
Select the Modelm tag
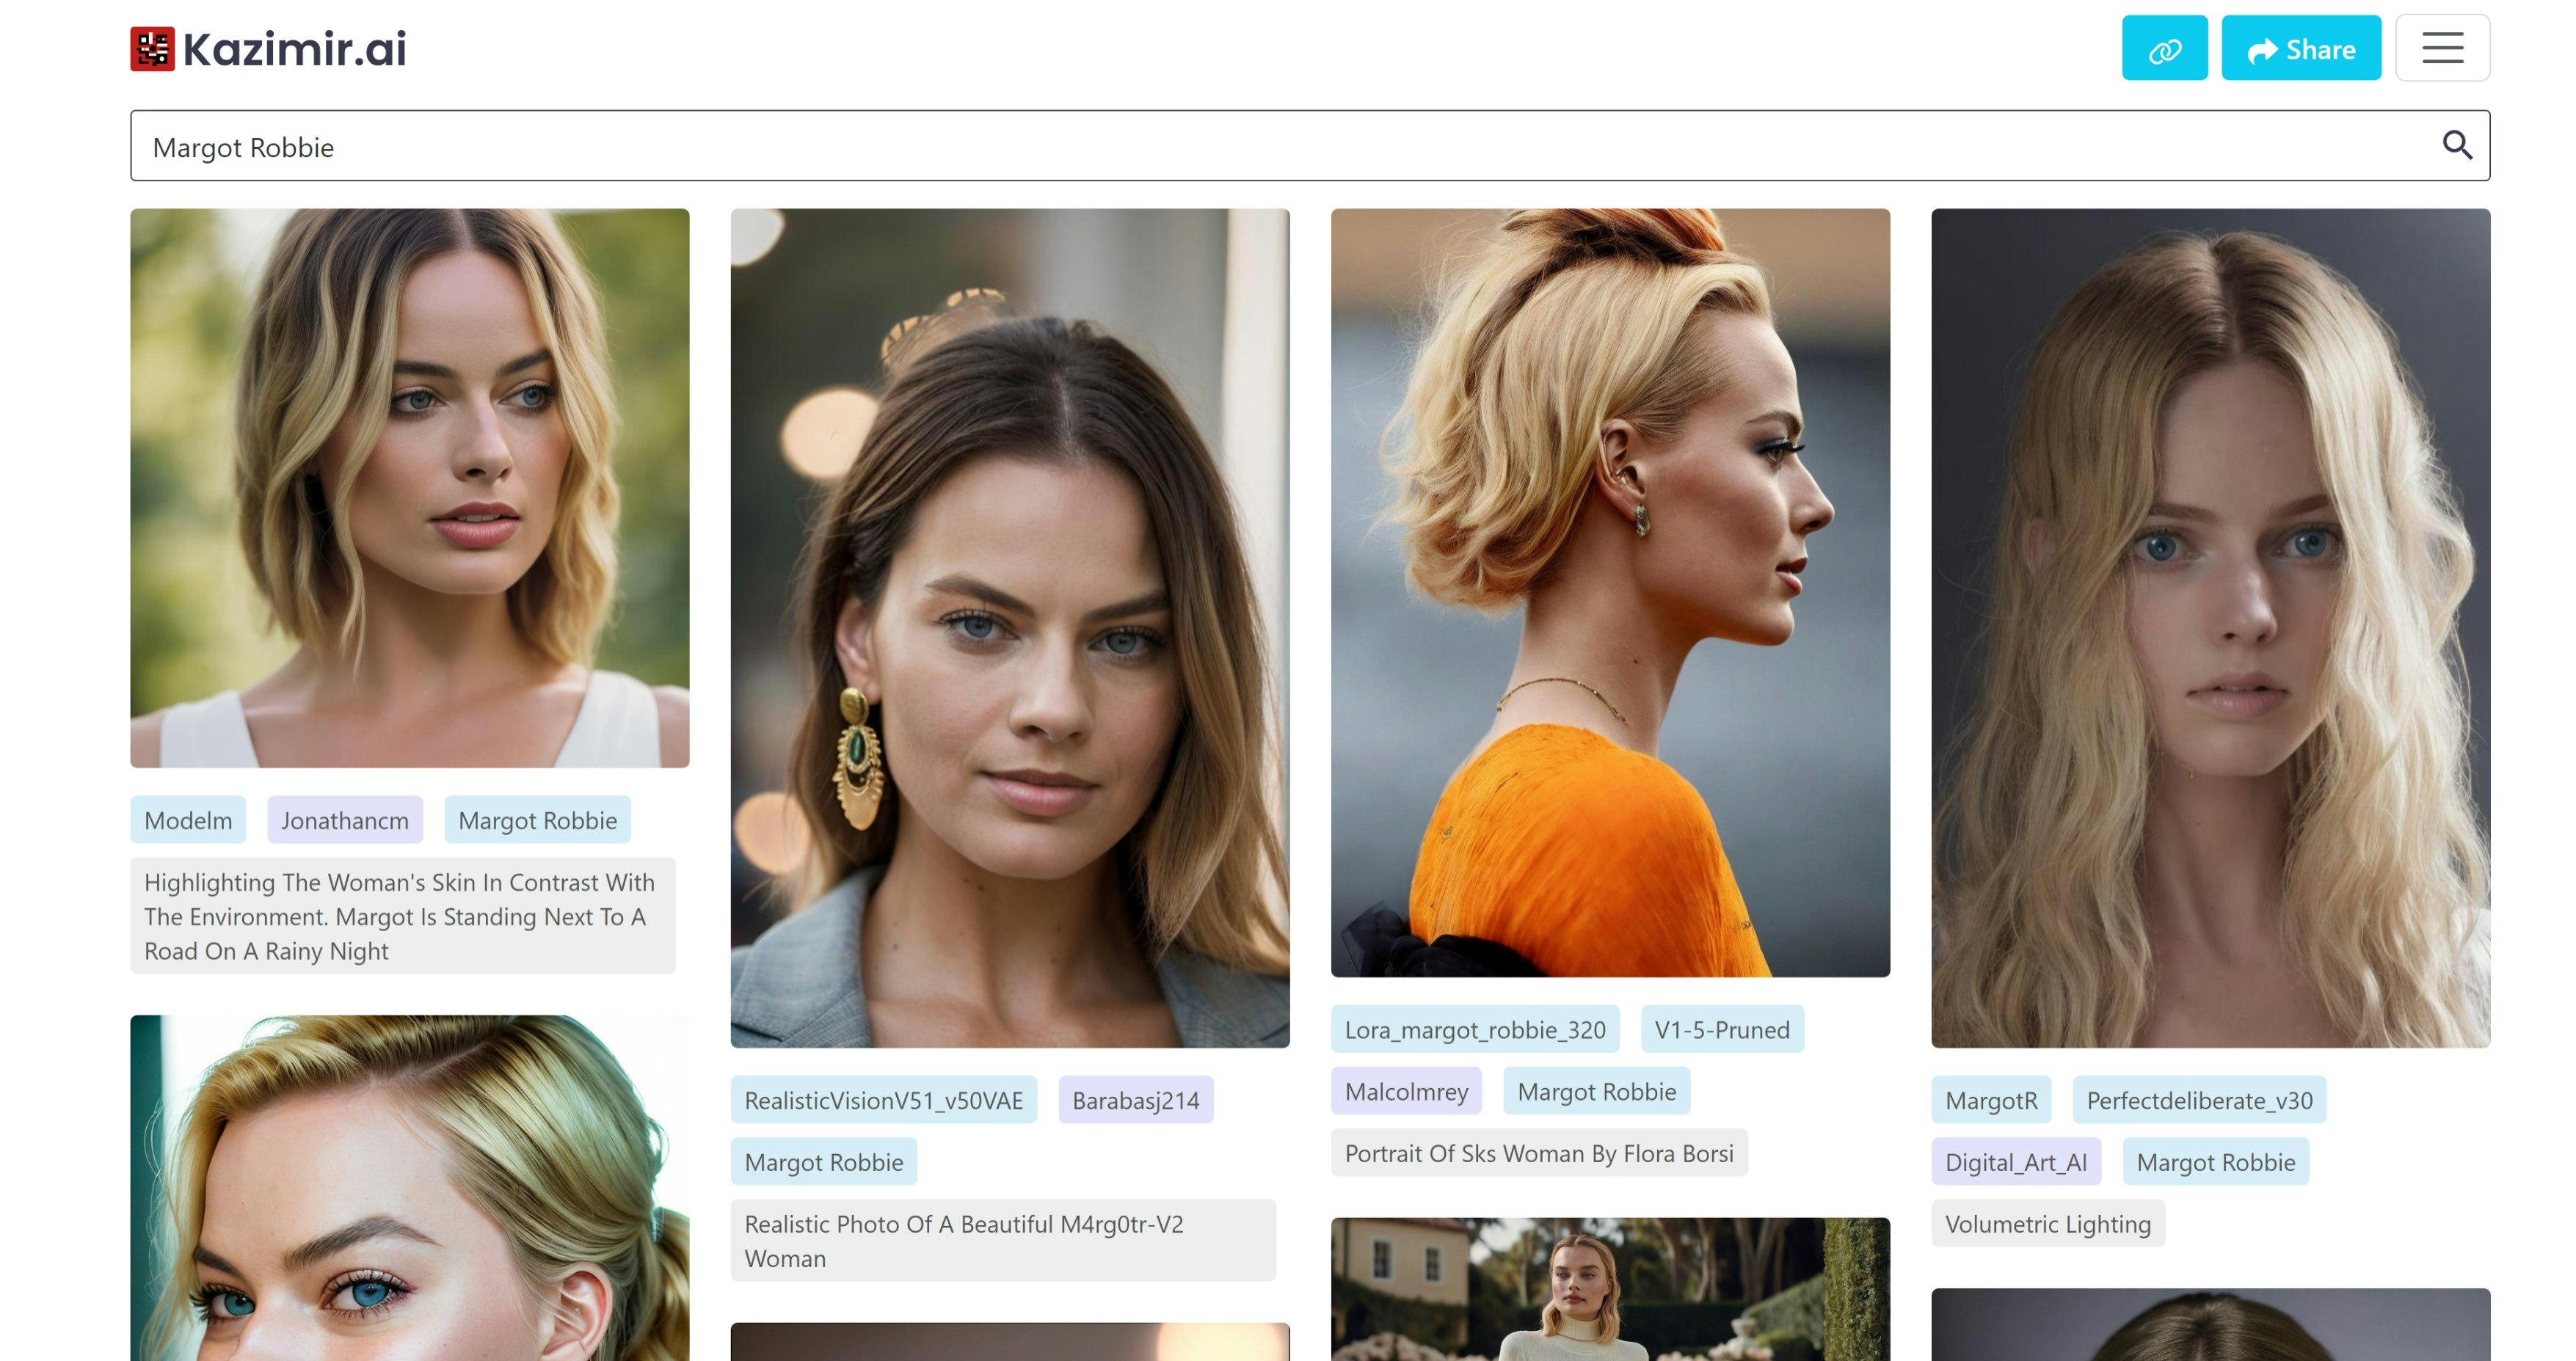click(x=188, y=821)
